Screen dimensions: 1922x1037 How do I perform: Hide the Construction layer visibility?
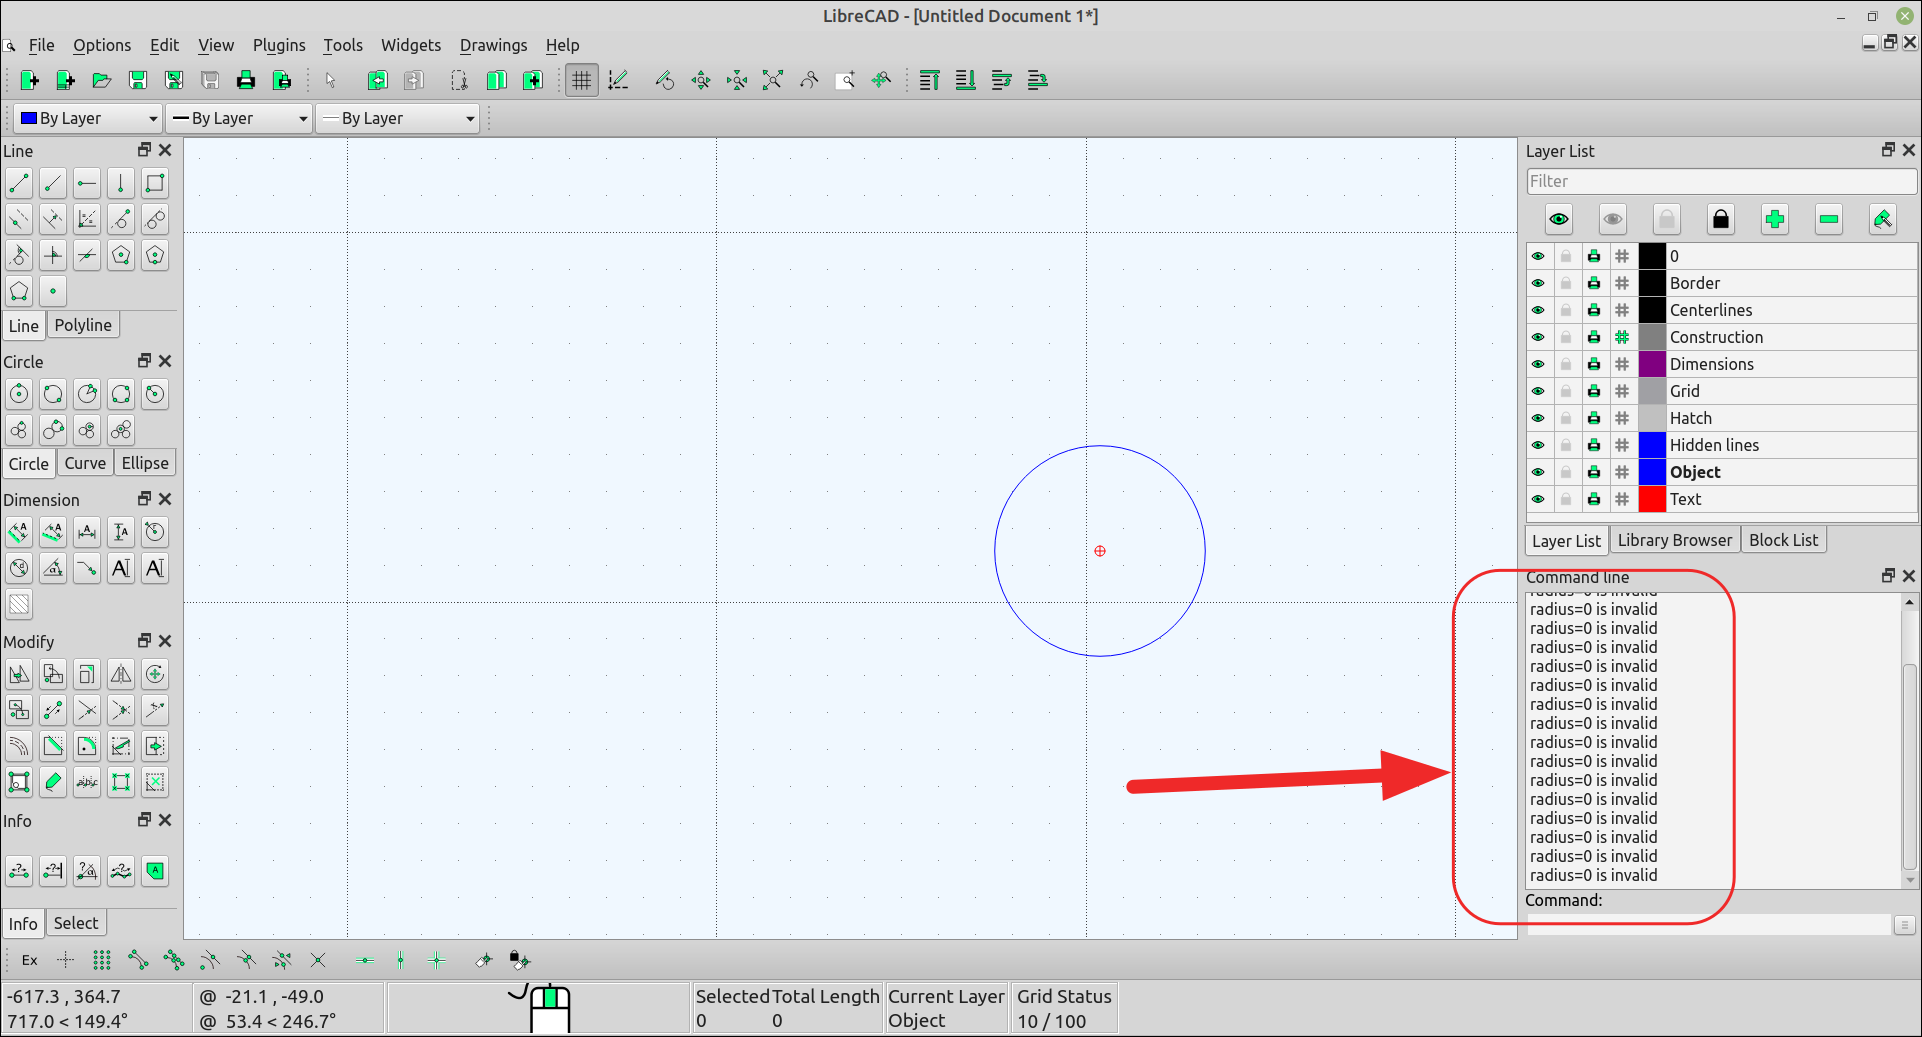1538,337
